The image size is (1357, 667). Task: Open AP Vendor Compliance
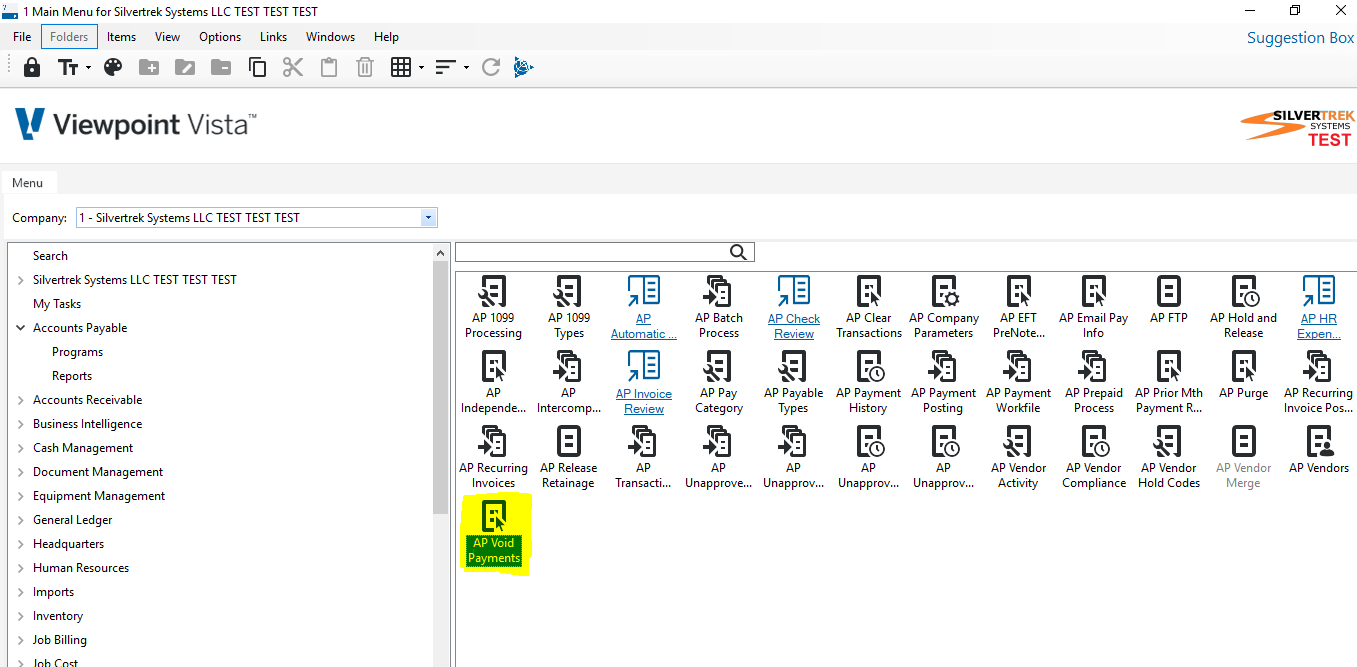(x=1094, y=458)
